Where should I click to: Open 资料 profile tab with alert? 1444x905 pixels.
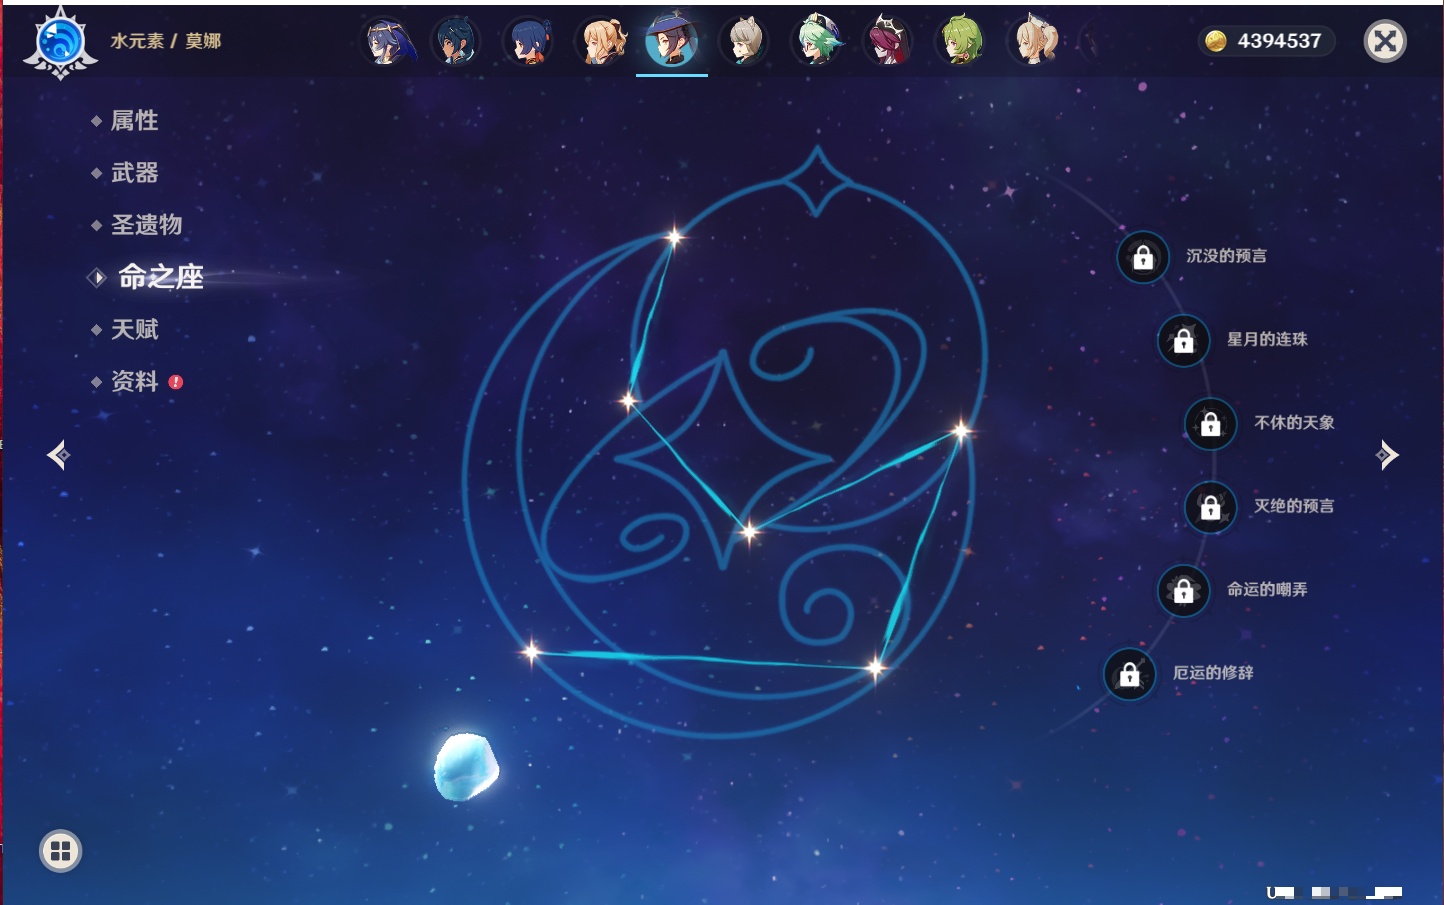134,381
